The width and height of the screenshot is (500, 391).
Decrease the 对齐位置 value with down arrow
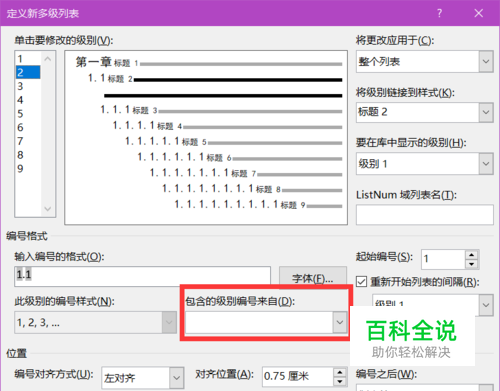339,382
